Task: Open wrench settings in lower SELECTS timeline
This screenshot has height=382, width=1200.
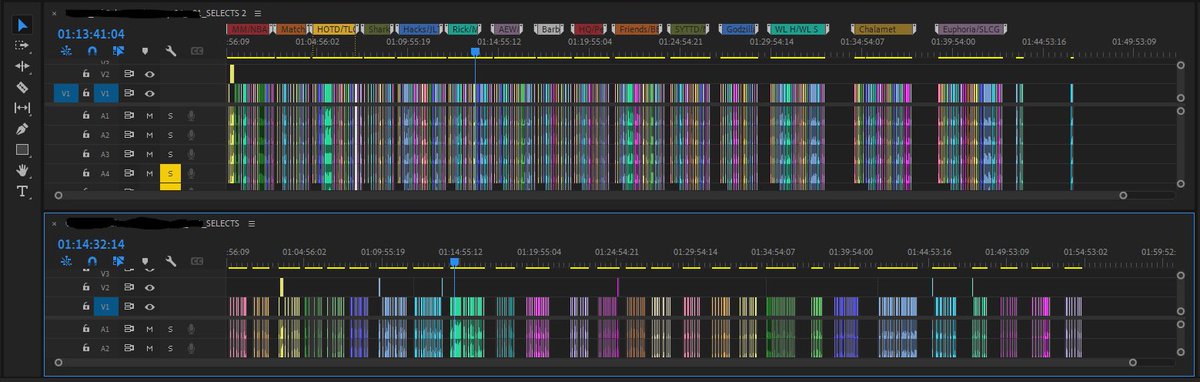Action: point(171,261)
